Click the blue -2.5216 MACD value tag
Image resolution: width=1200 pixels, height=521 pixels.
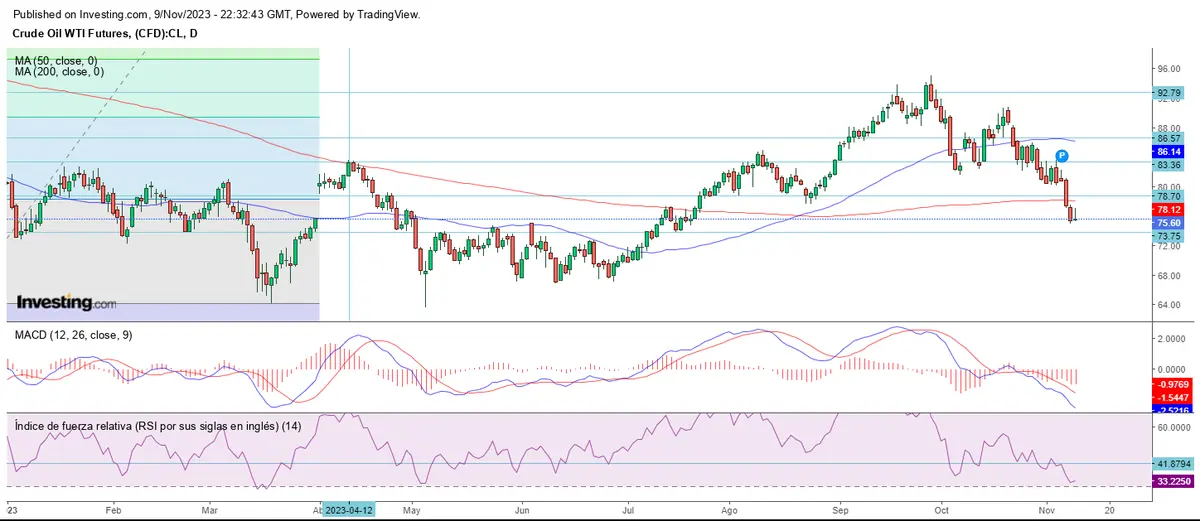(x=1172, y=410)
